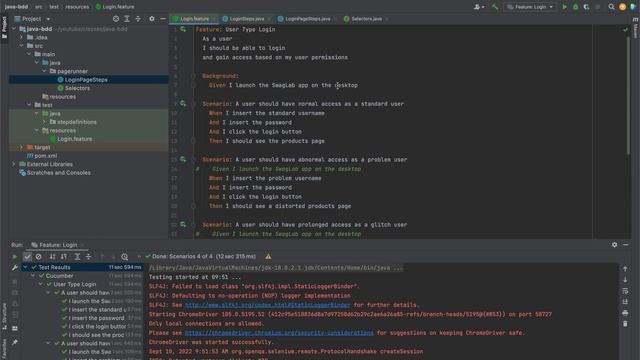Select Scratches and Consoles node
The image size is (640, 360).
(58, 173)
